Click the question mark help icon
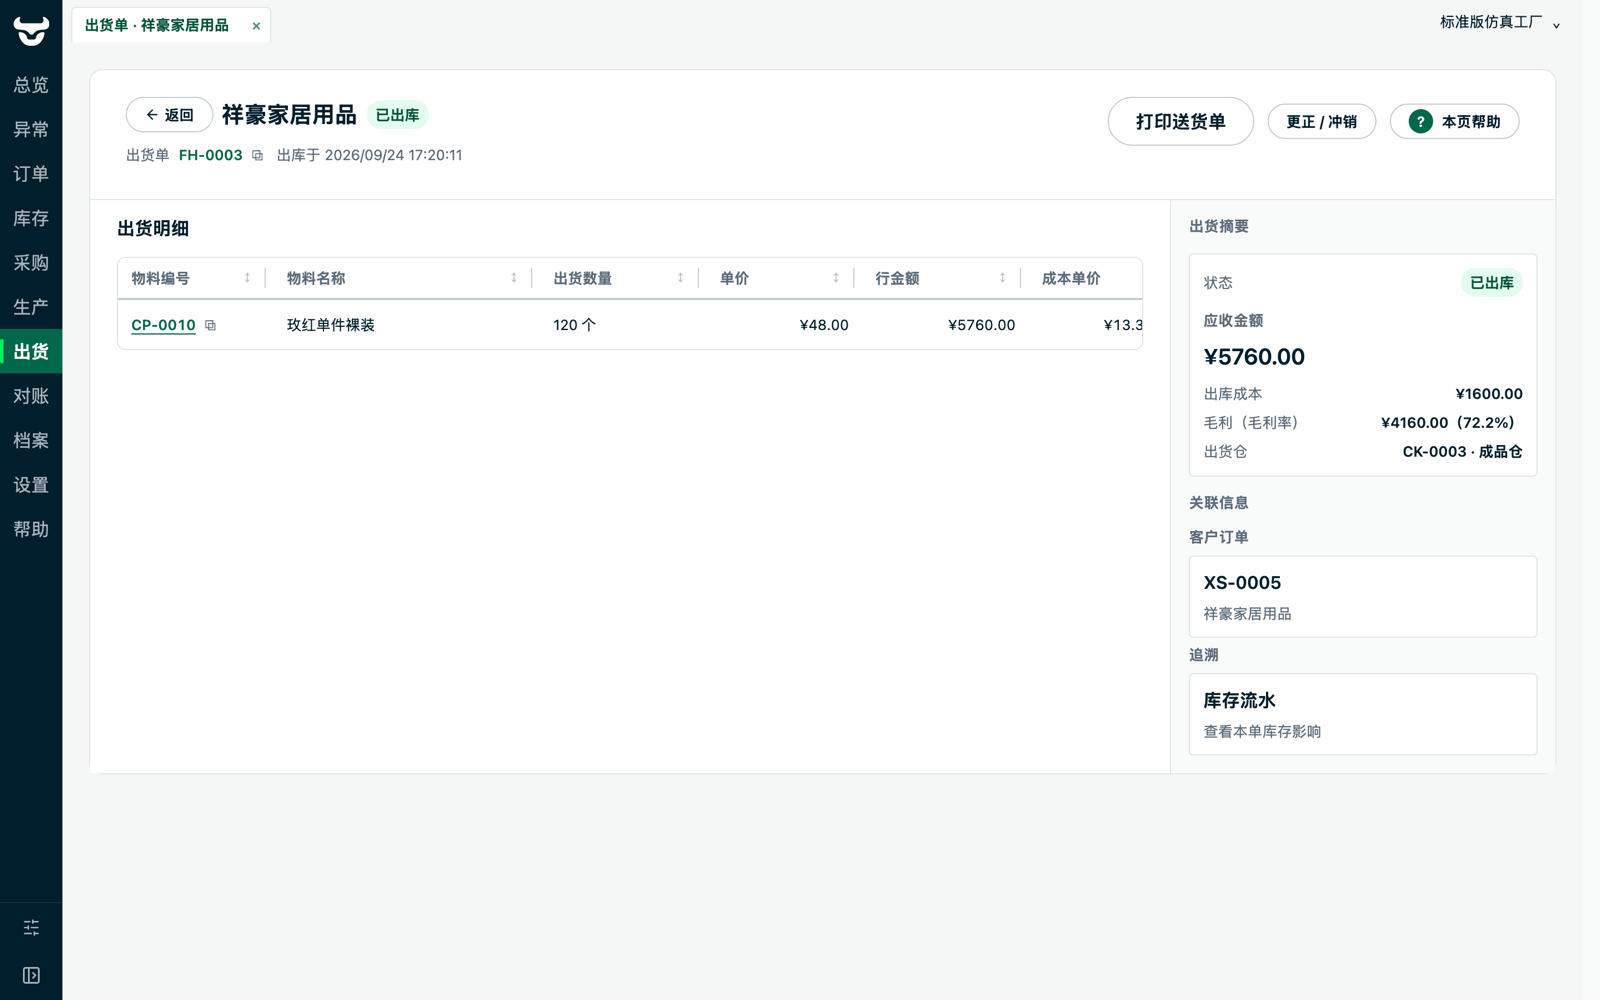This screenshot has height=1000, width=1600. click(x=1420, y=122)
